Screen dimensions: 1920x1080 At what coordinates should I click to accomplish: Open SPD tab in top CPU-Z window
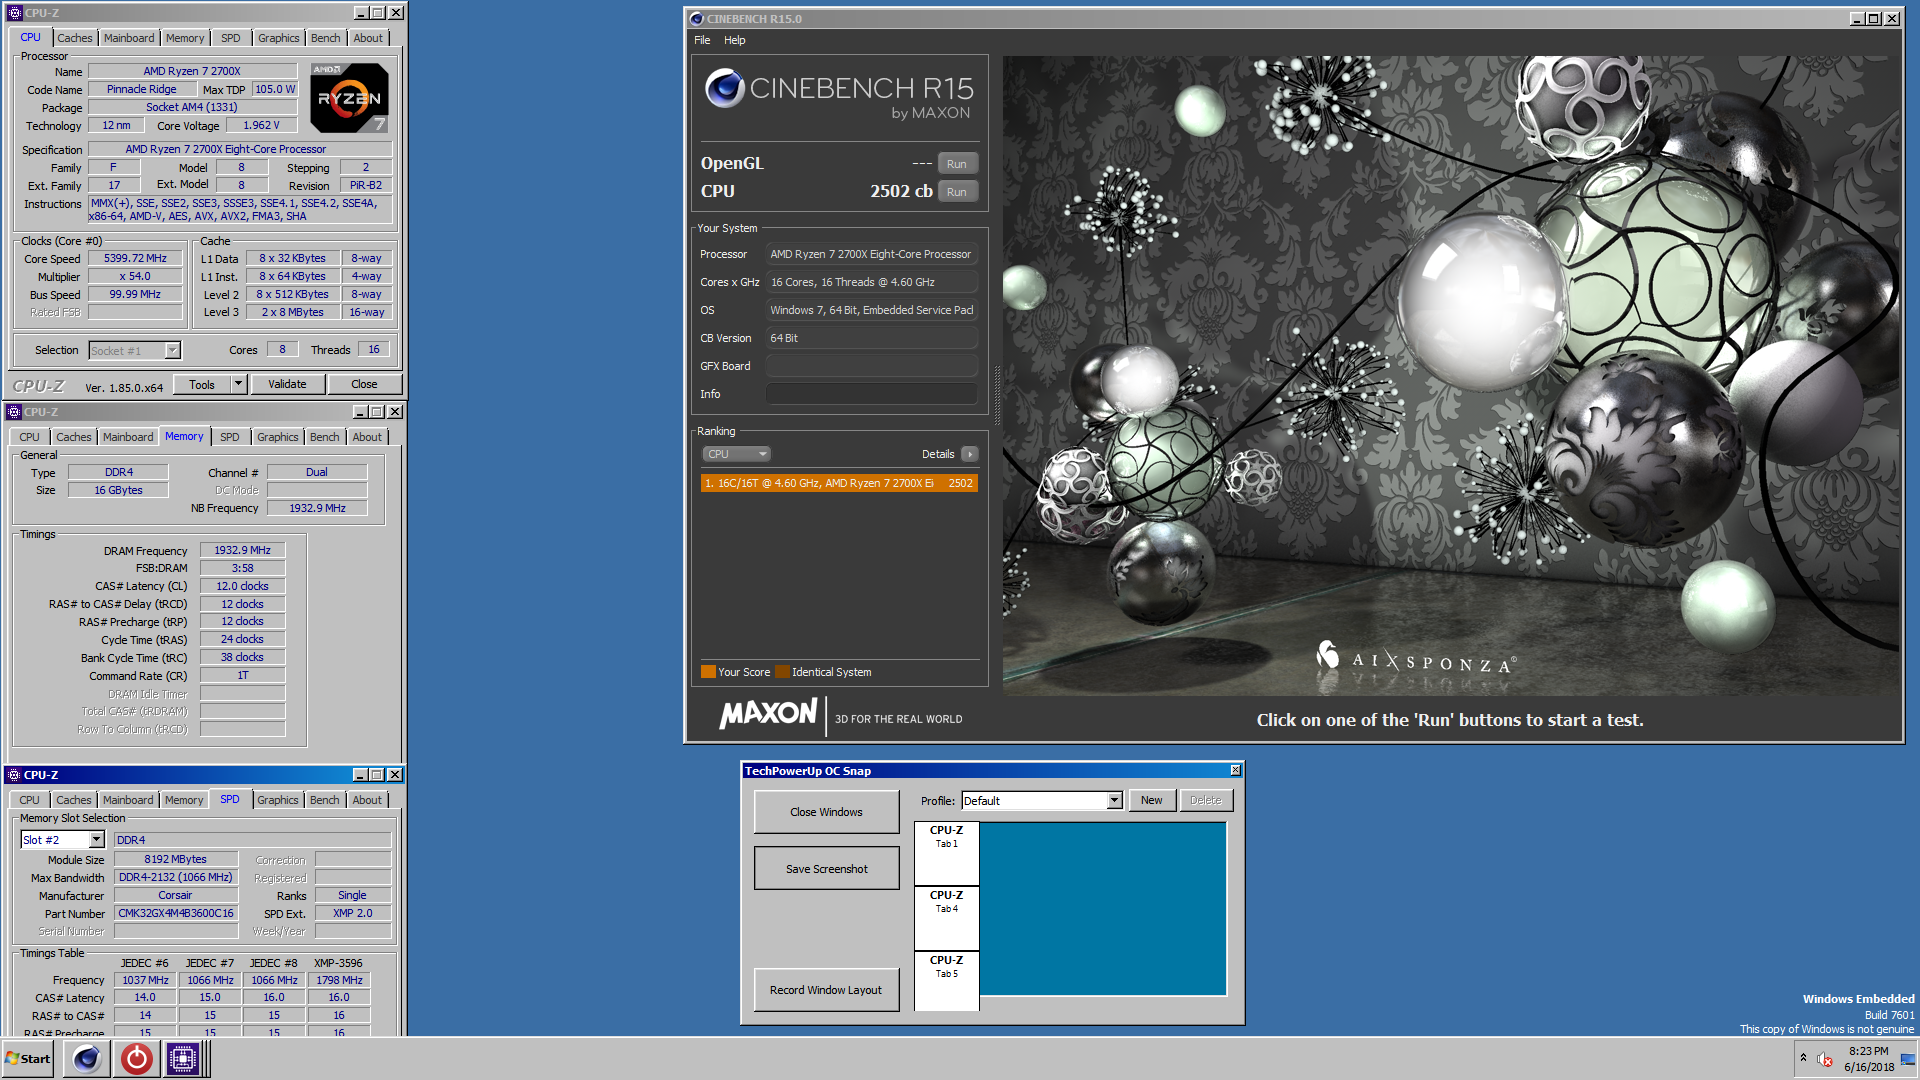click(231, 38)
